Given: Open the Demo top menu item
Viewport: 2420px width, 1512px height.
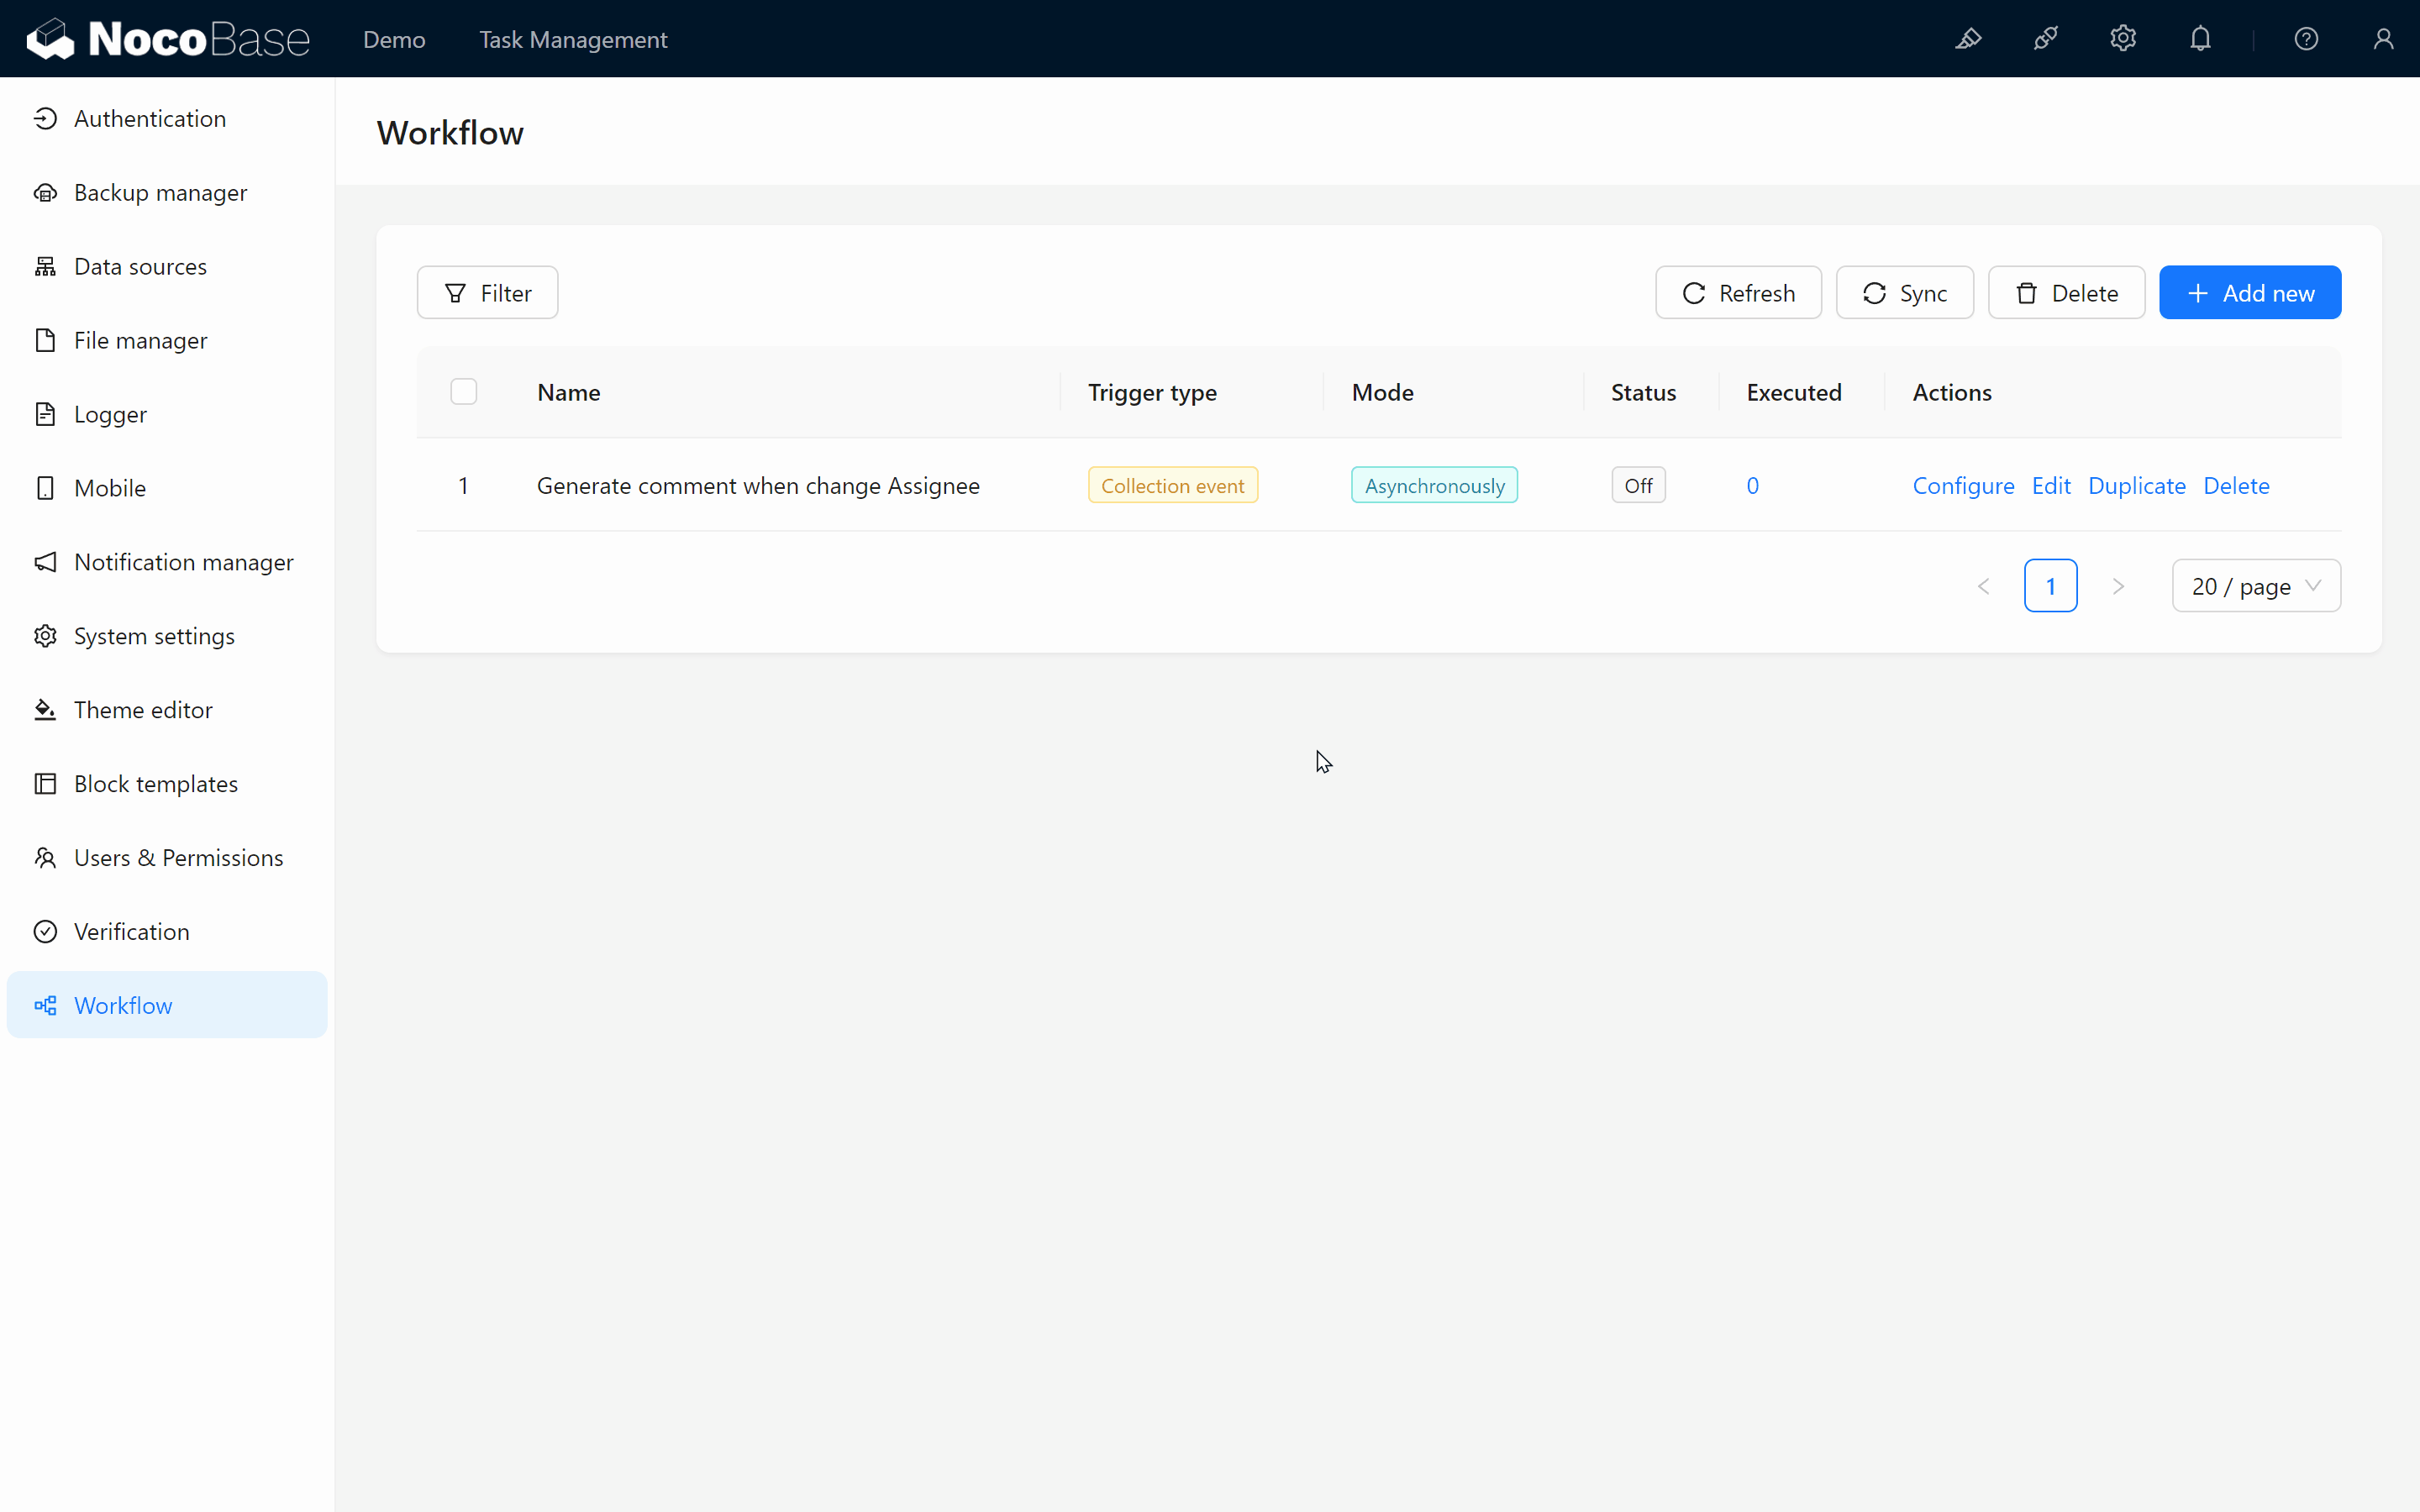Looking at the screenshot, I should pos(394,40).
